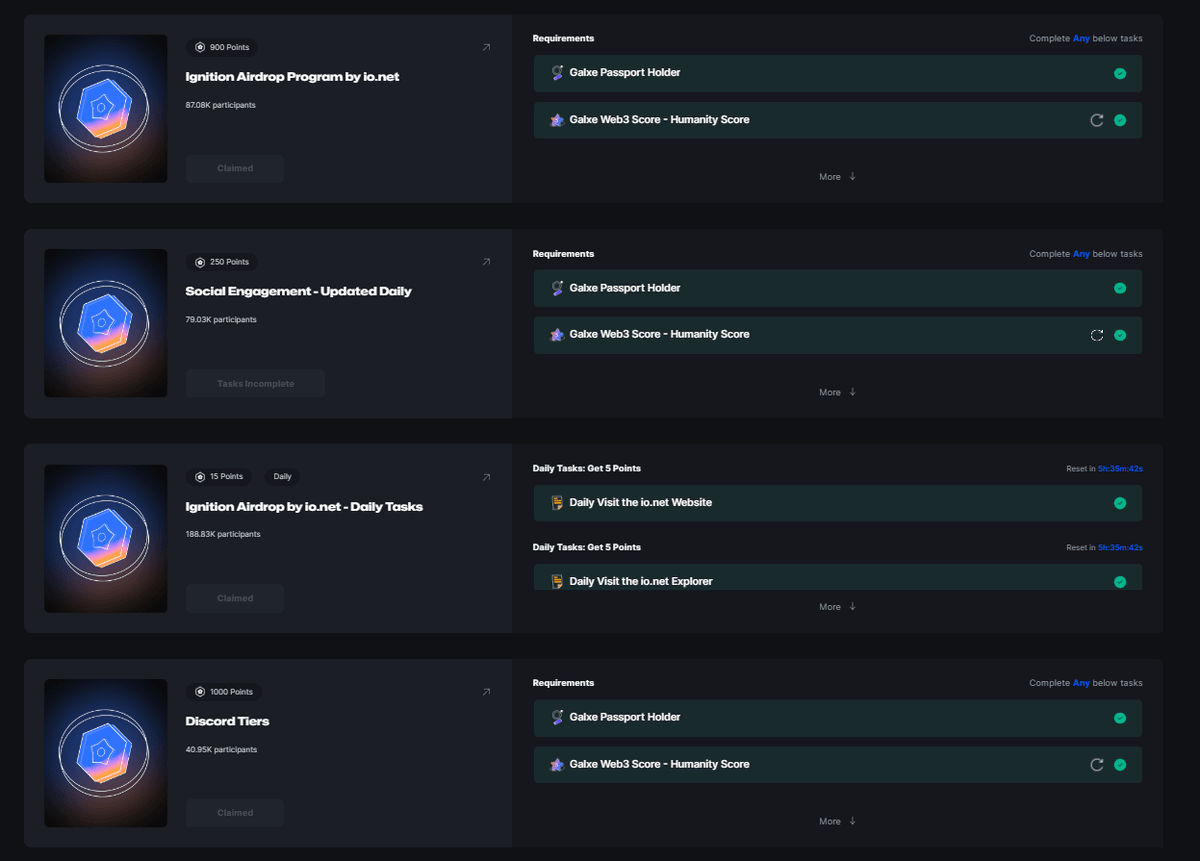Click green checkmark on Daily Visit io.net Explorer
This screenshot has width=1200, height=861.
(1120, 582)
